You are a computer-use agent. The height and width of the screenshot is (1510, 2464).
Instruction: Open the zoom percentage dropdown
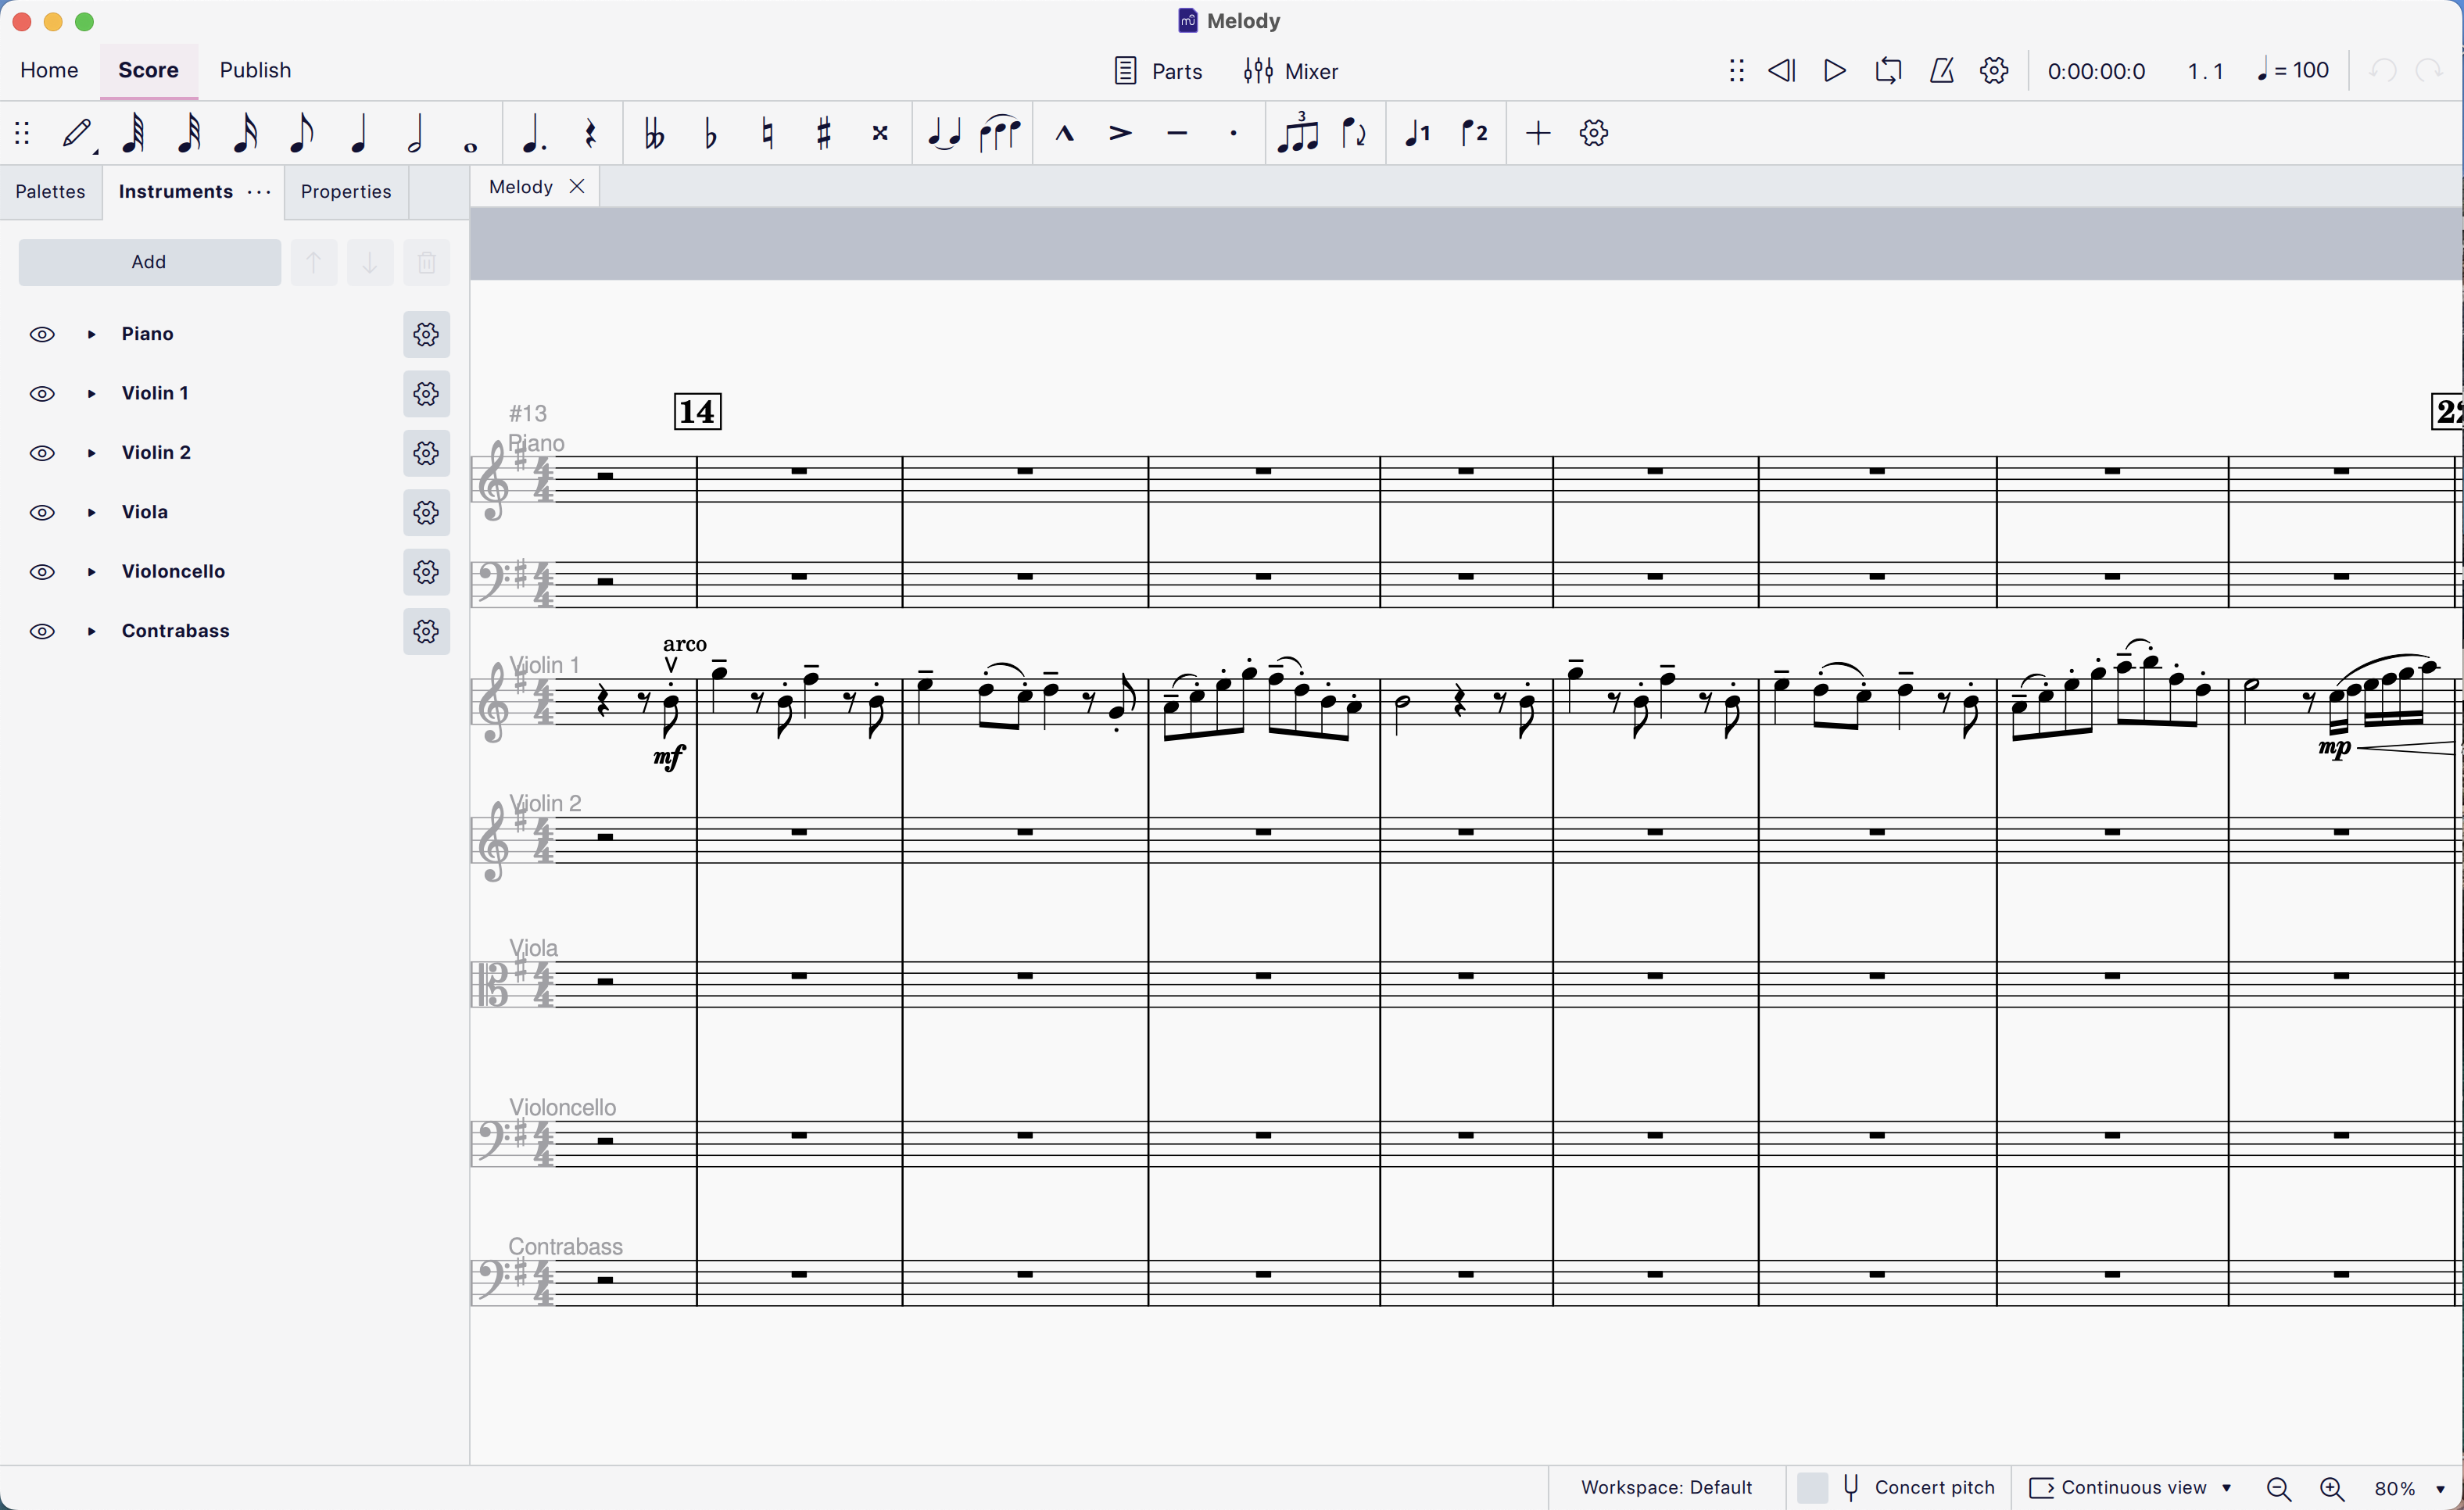[x=2440, y=1488]
